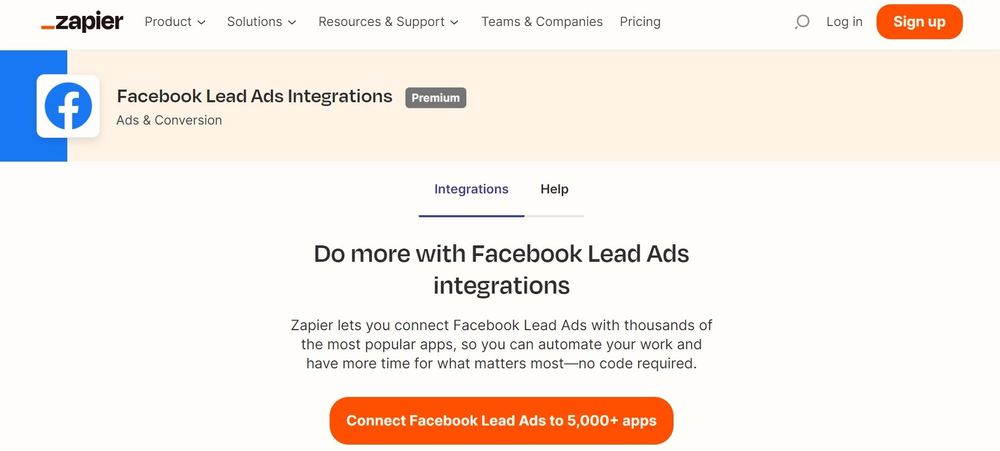1000x451 pixels.
Task: Click the Log in link
Action: coord(844,22)
